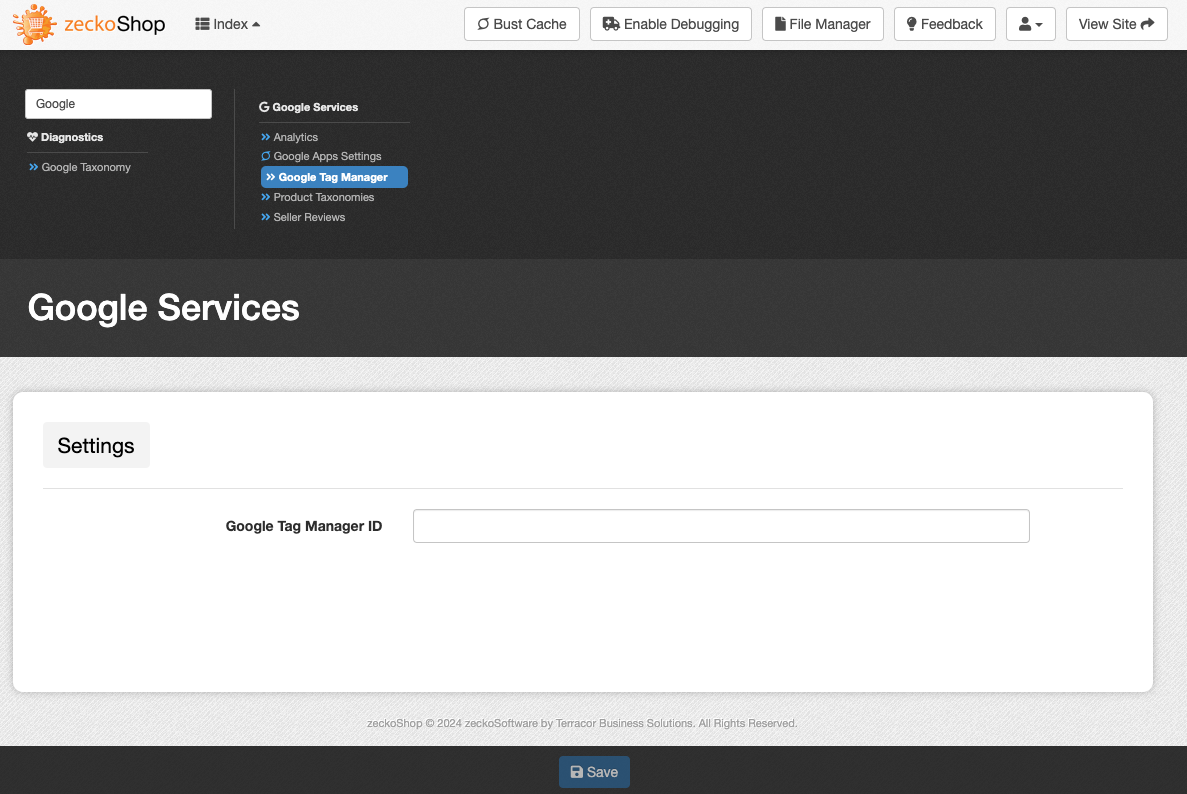The image size is (1187, 794).
Task: Select Google Apps Settings
Action: (x=327, y=156)
